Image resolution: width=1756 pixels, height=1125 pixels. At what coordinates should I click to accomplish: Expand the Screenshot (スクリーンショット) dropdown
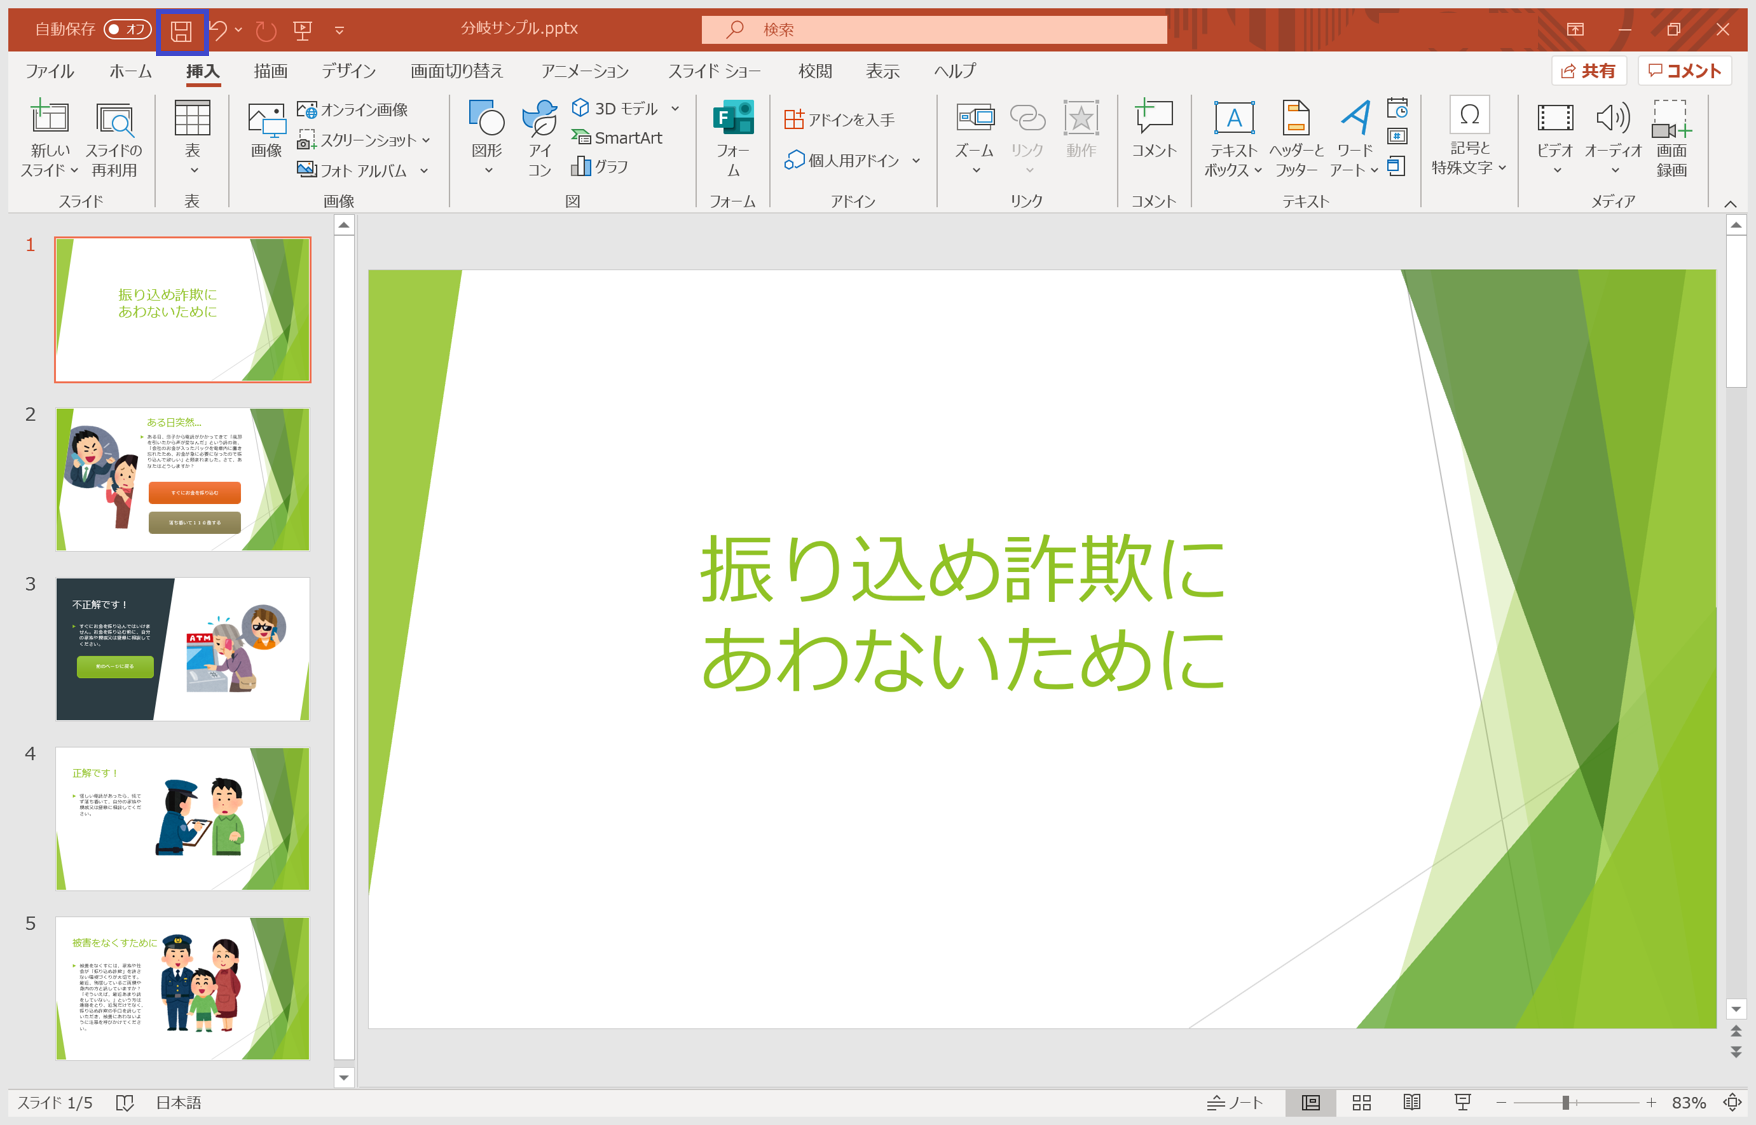pos(427,140)
